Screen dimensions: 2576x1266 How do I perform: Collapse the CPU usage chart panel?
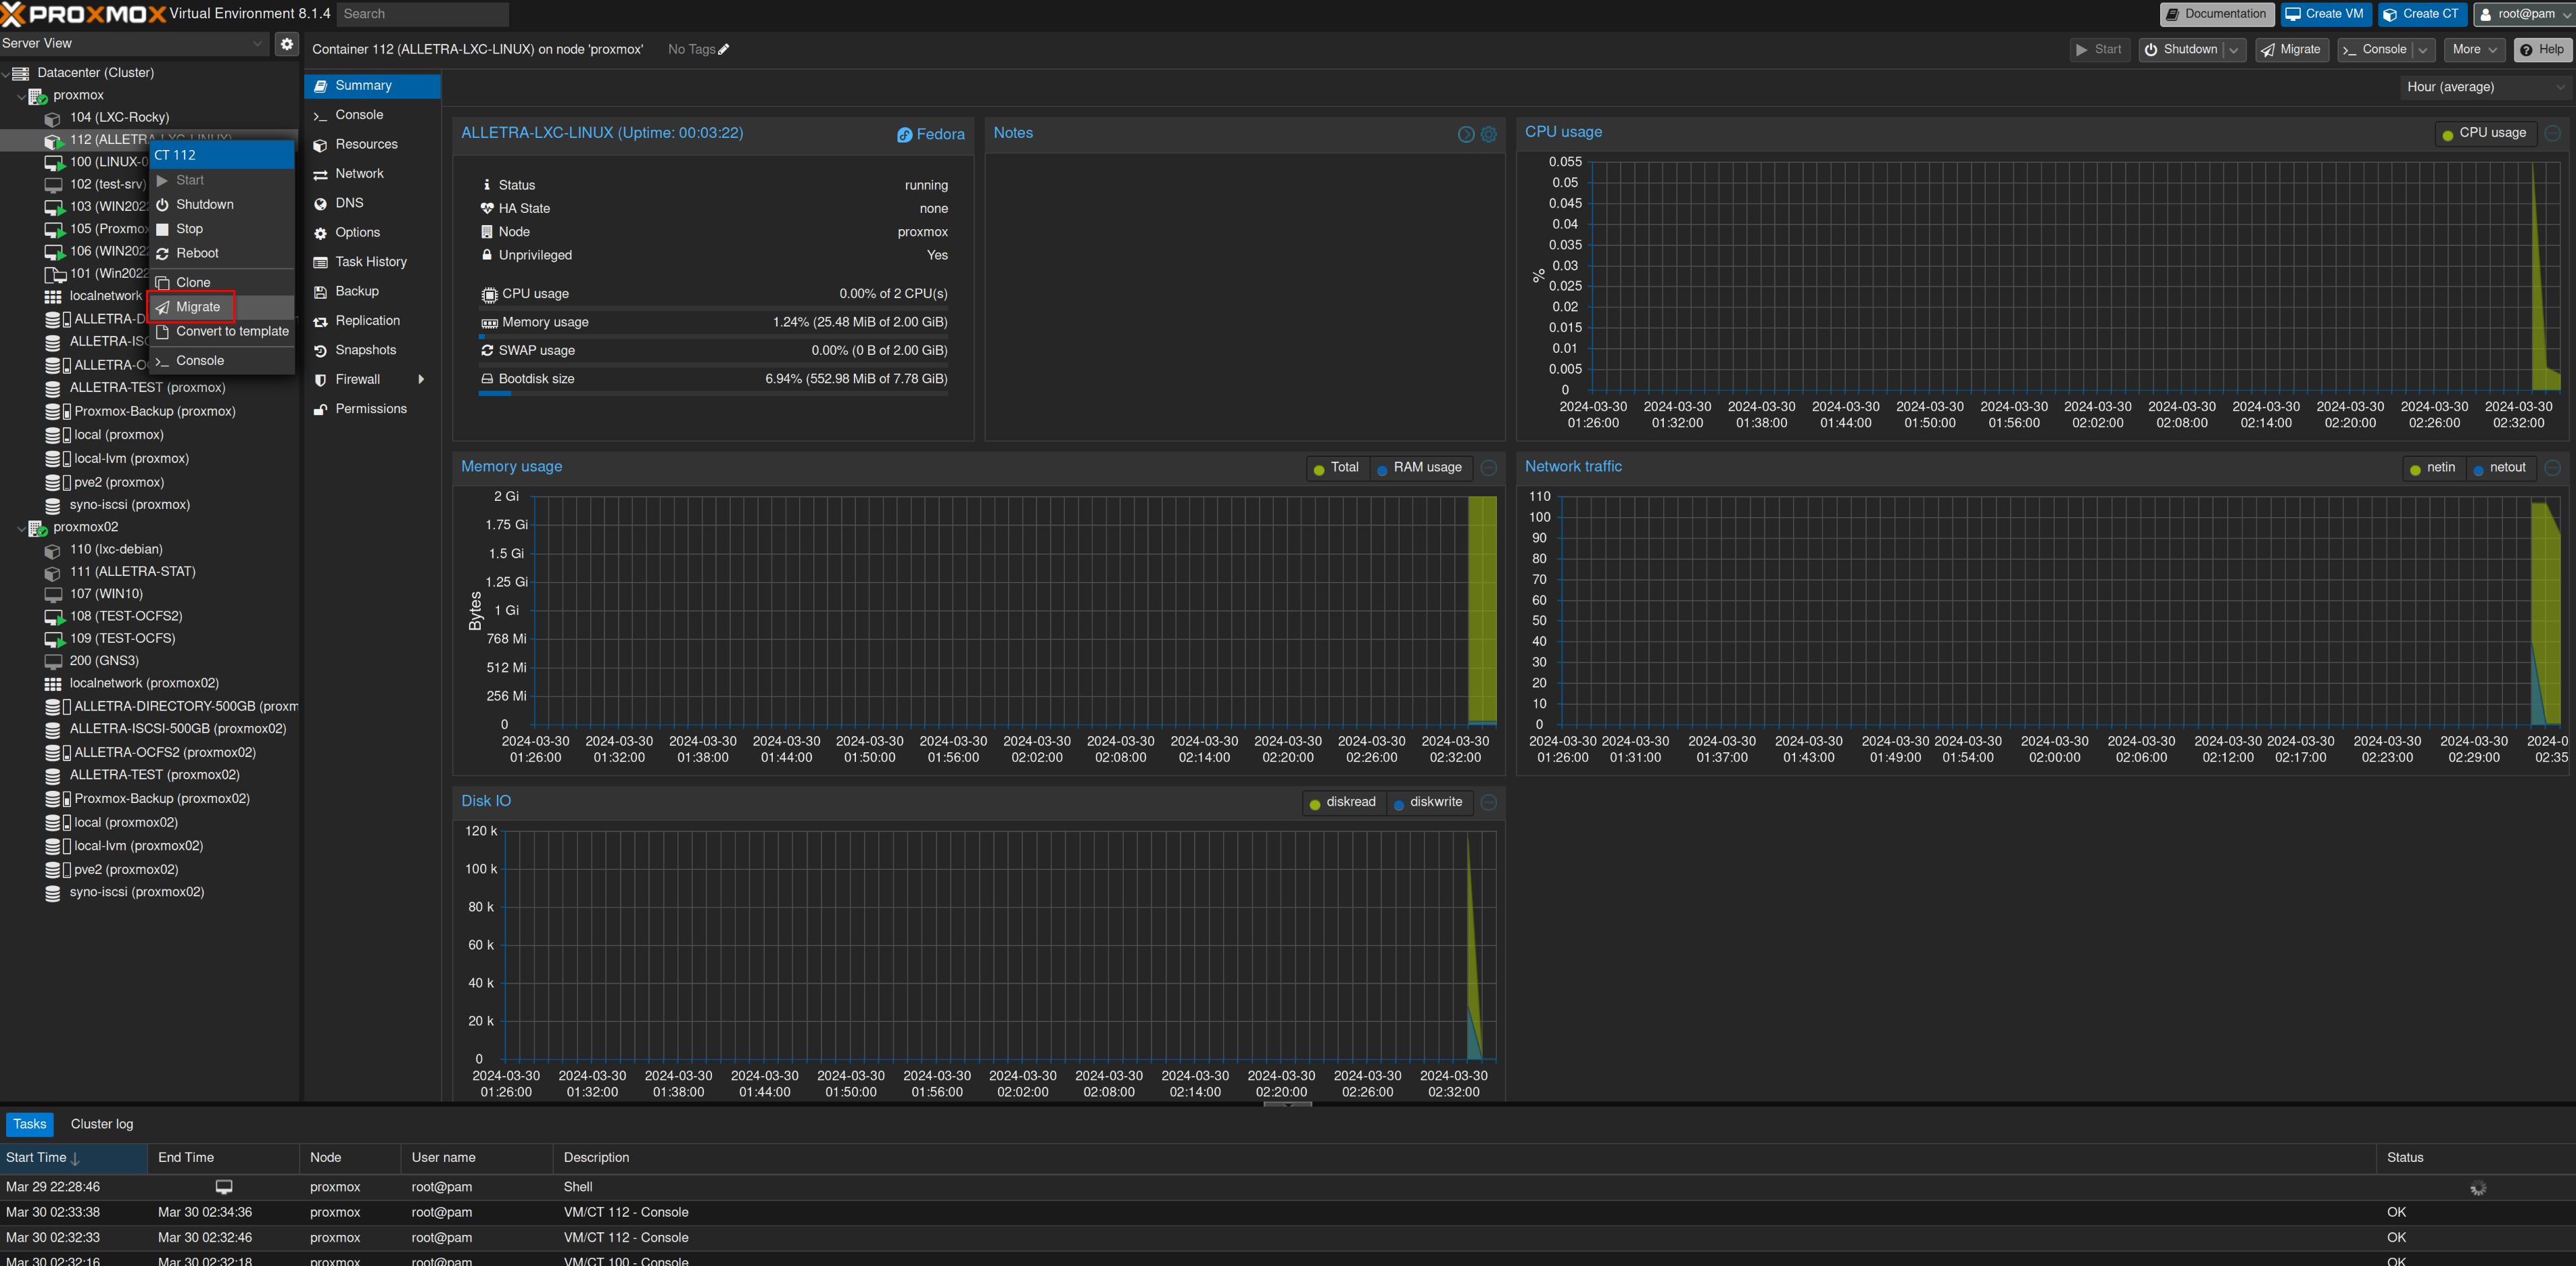tap(2553, 133)
